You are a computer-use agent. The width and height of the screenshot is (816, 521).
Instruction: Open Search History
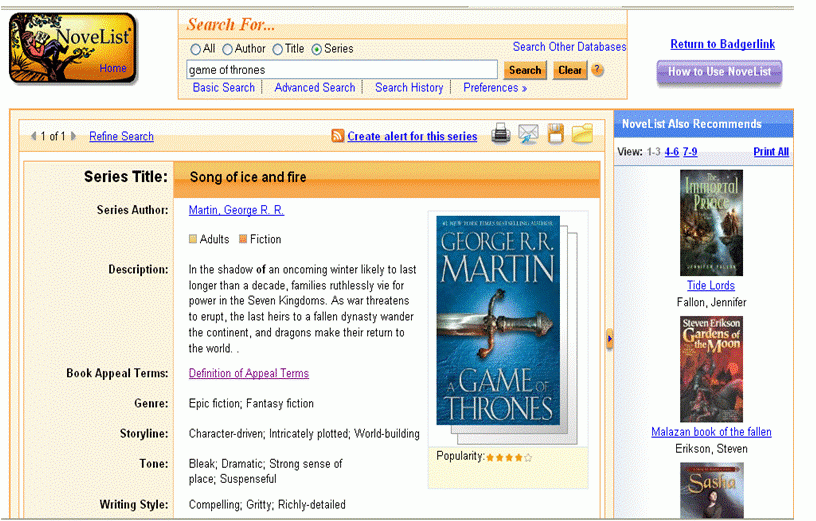[409, 87]
